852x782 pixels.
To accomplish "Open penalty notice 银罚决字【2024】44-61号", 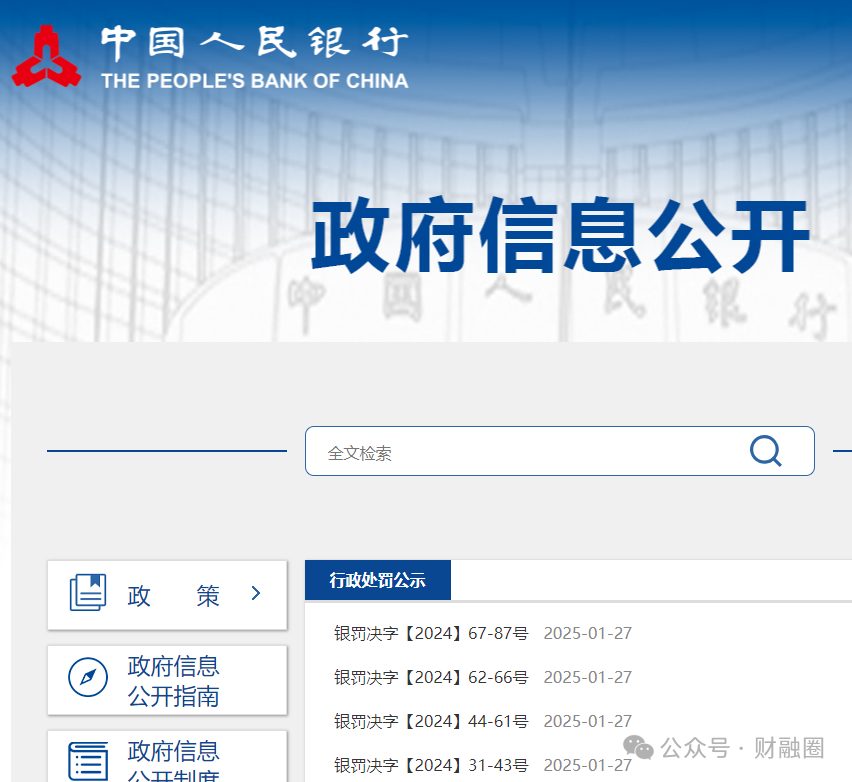I will [x=431, y=721].
